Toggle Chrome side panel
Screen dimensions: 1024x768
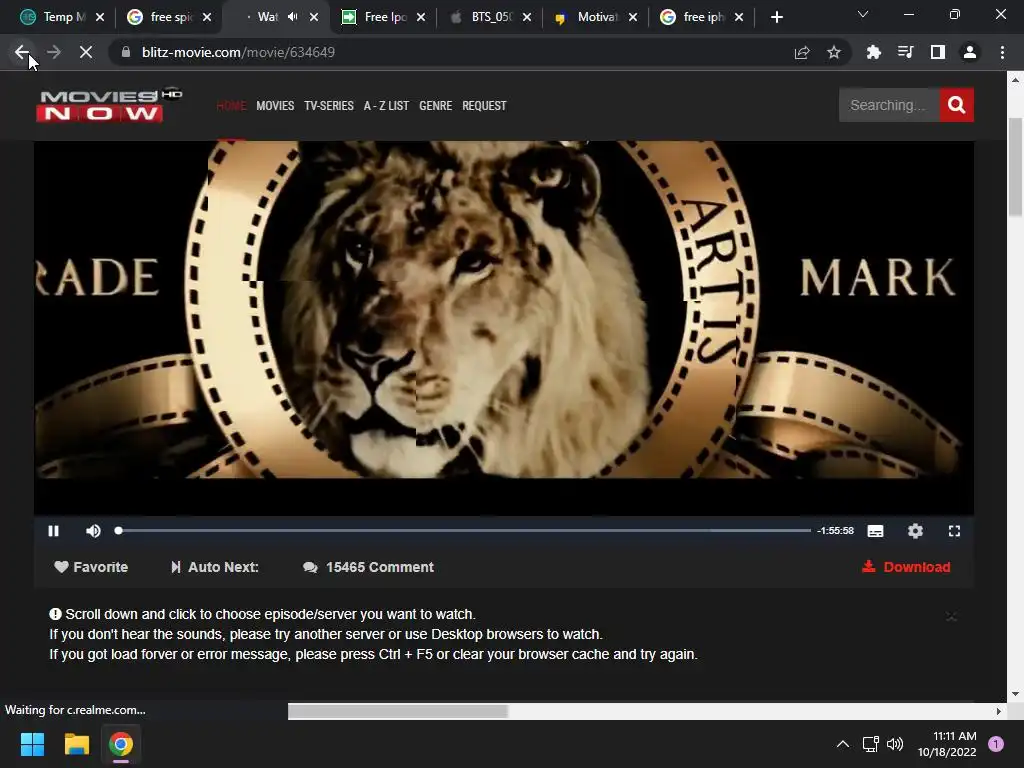pos(938,52)
